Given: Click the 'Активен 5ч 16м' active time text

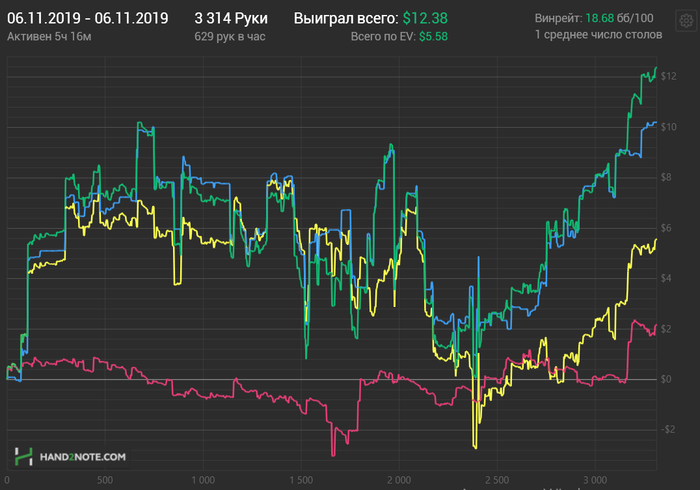Looking at the screenshot, I should 49,37.
